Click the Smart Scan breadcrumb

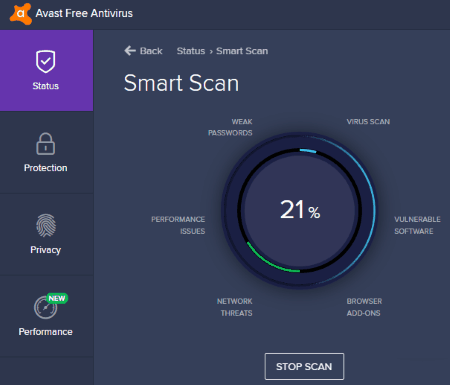click(x=242, y=51)
